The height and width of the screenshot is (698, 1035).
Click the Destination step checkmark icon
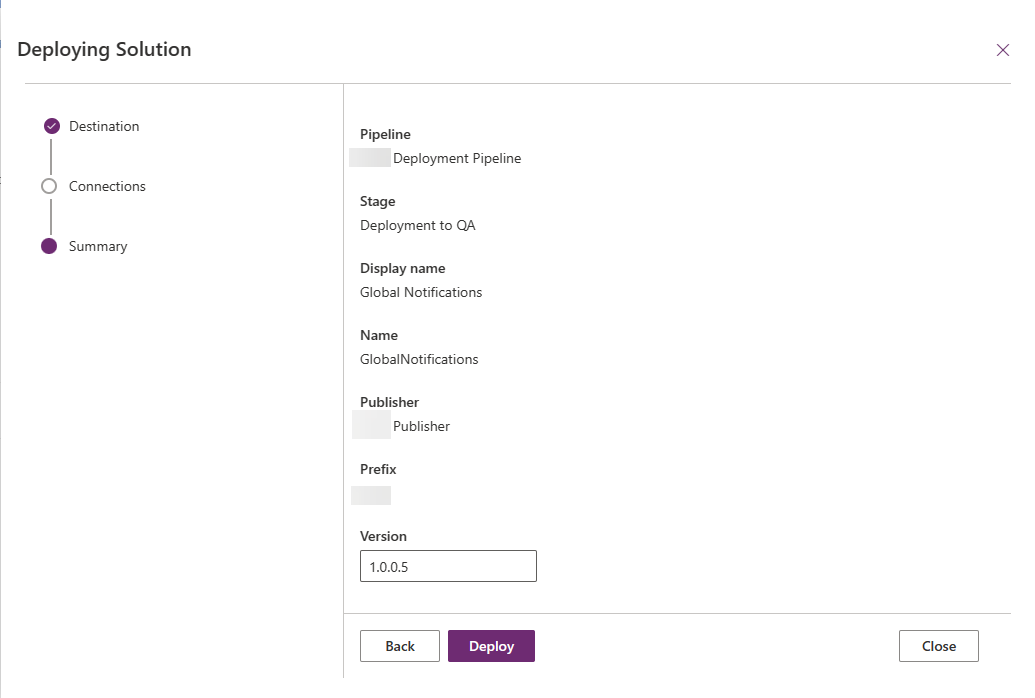click(x=51, y=126)
